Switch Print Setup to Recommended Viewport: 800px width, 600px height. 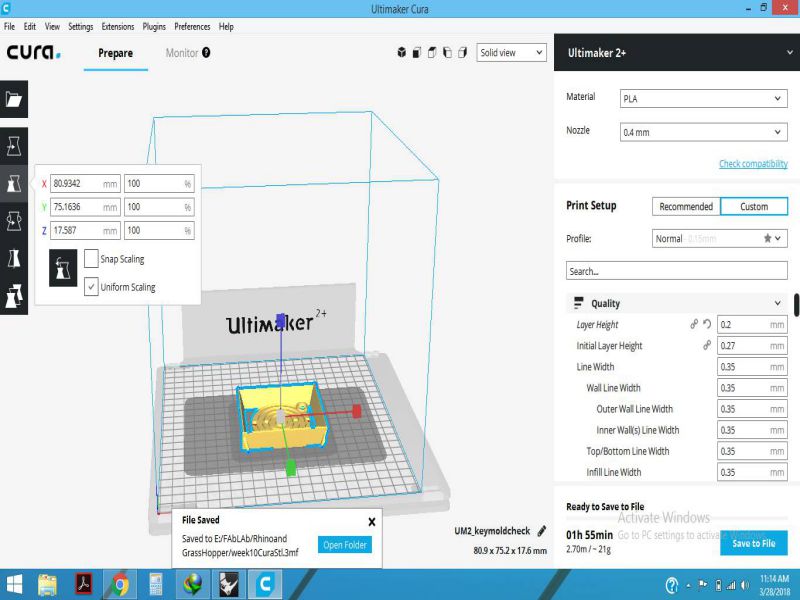[686, 207]
